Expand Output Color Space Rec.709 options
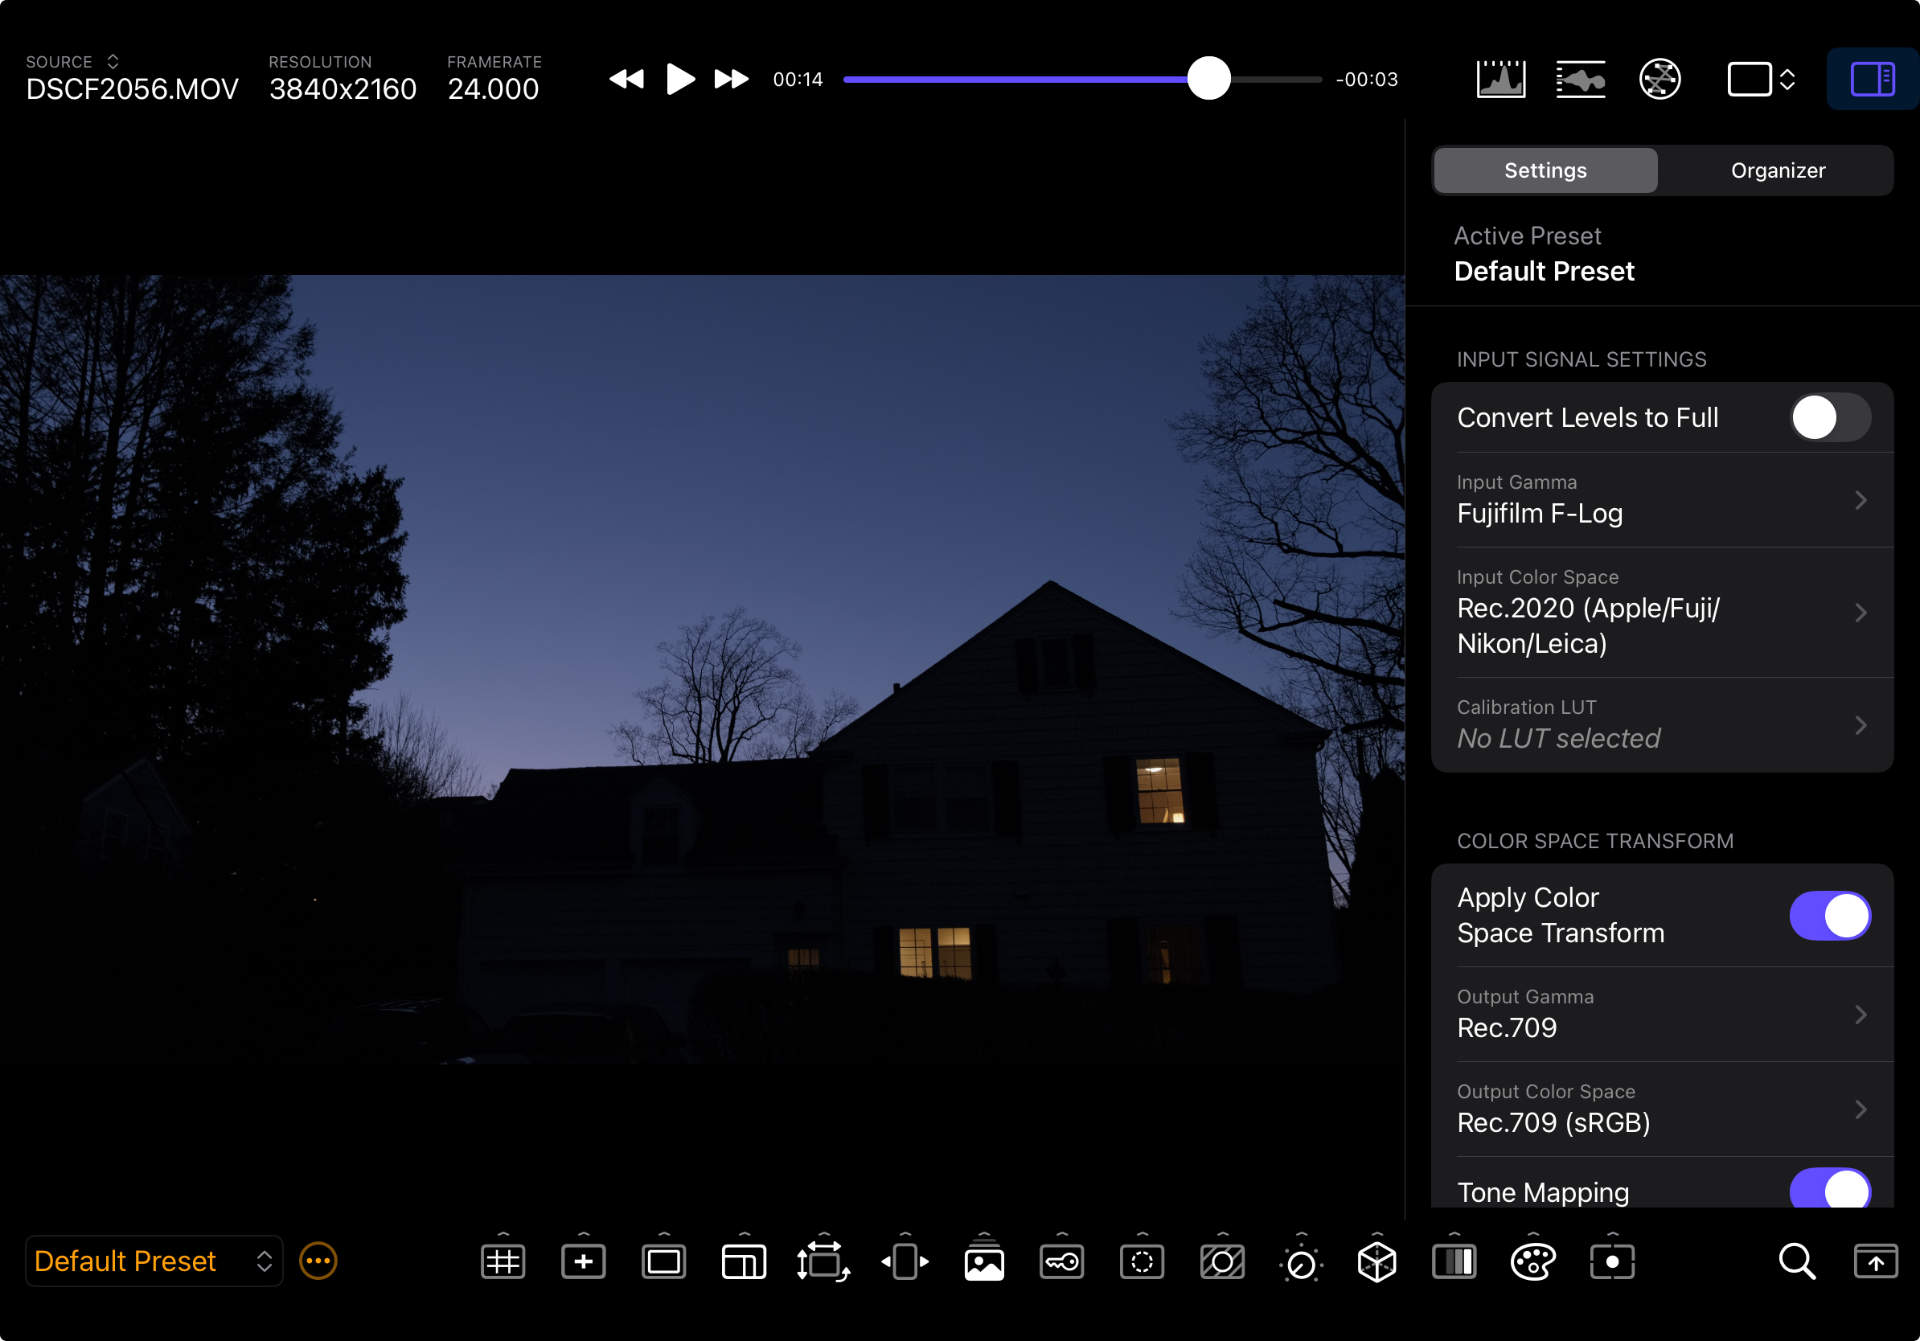The image size is (1920, 1341). point(1662,1110)
